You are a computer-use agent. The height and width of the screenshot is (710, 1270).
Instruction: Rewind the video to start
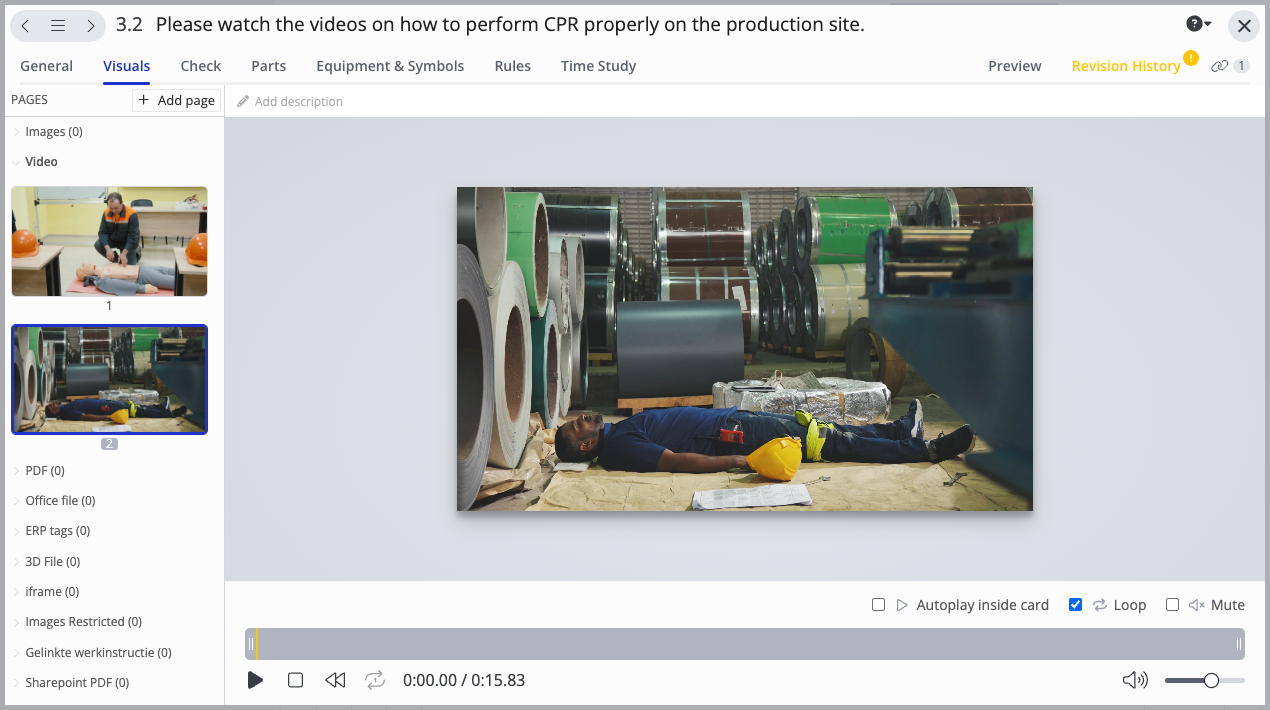(335, 680)
